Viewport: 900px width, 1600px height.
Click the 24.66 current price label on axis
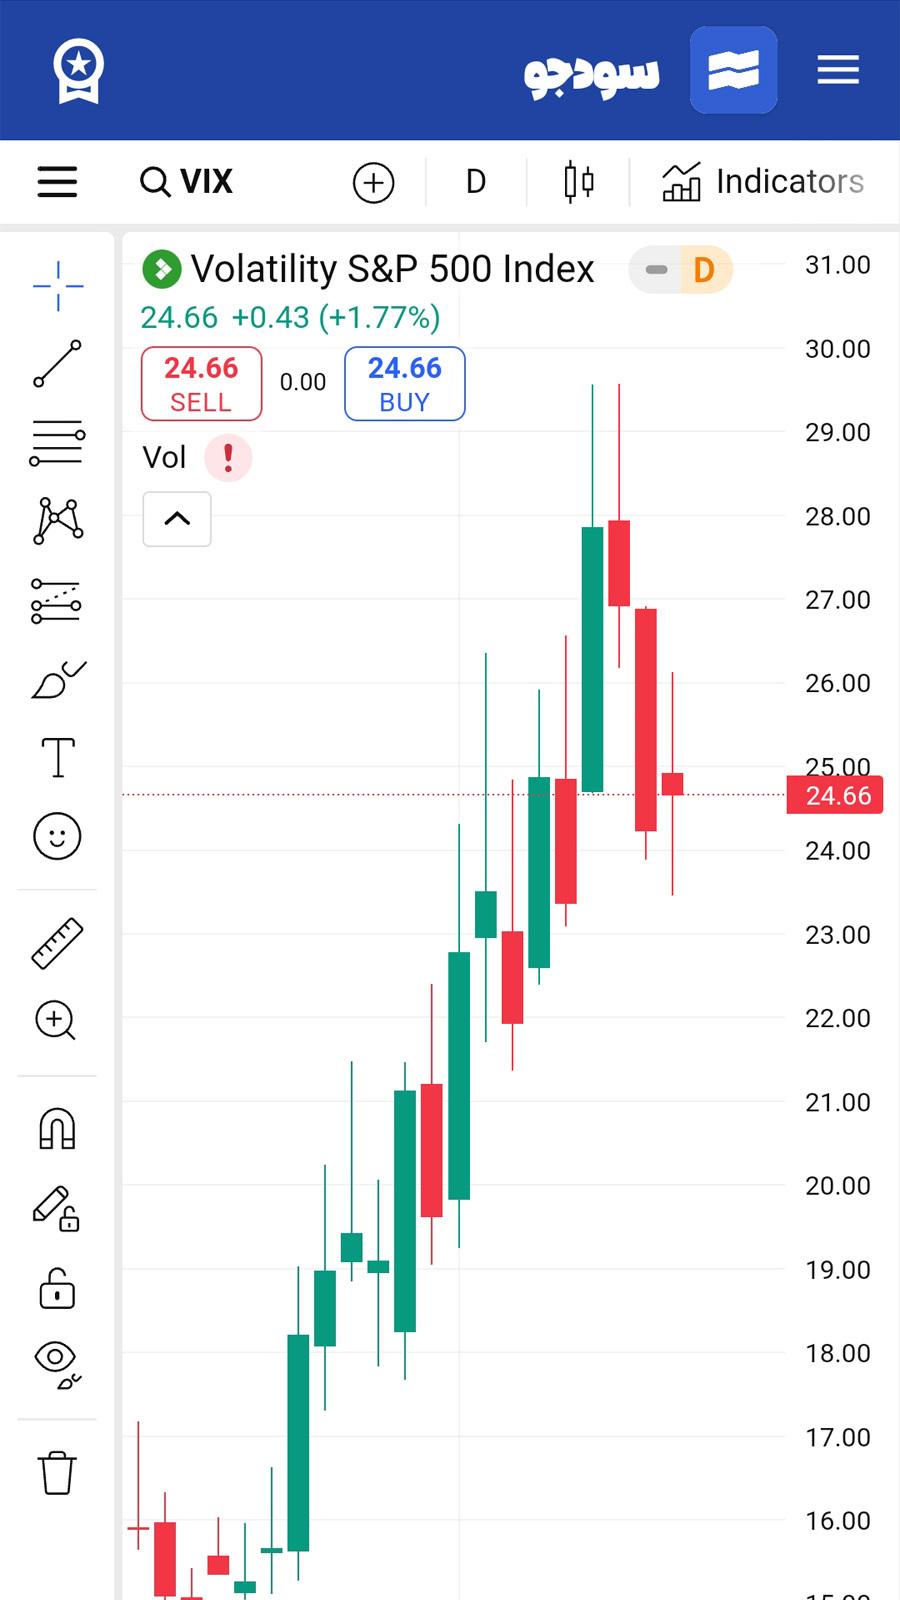point(836,796)
